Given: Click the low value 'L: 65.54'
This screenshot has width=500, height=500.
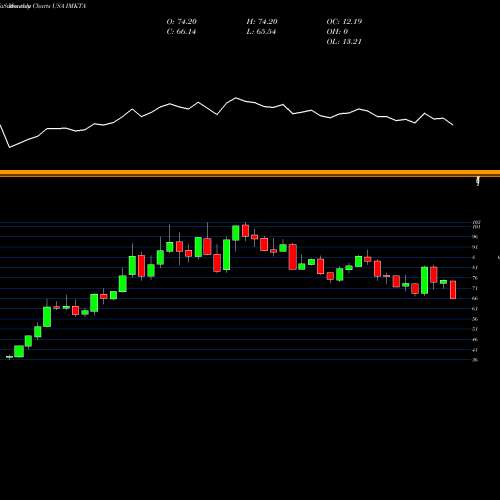Looking at the screenshot, I should click(x=261, y=31).
